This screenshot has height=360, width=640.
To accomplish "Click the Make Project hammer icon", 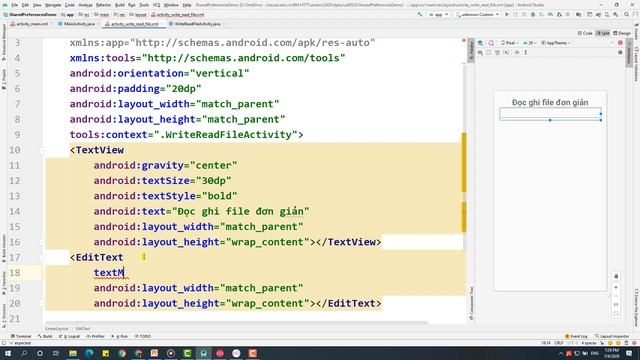I will pos(420,15).
